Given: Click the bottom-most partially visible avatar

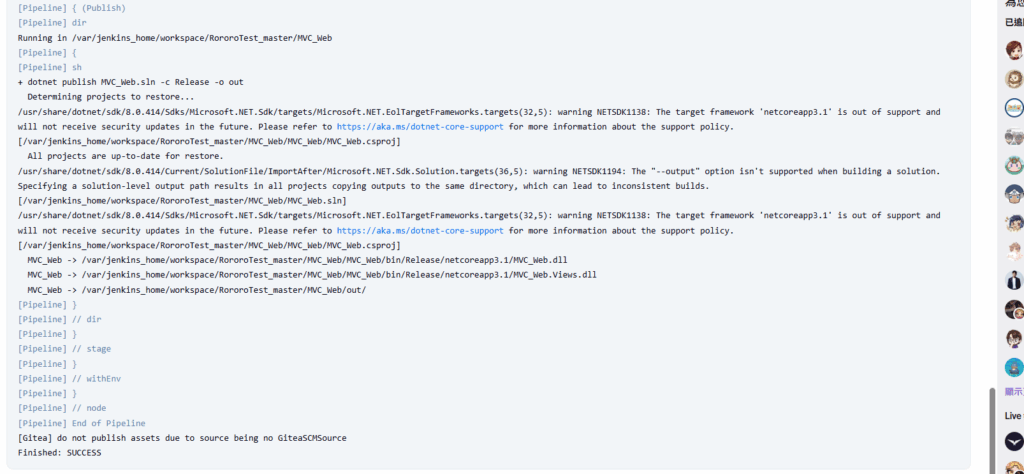Looking at the screenshot, I should pyautogui.click(x=1013, y=468).
